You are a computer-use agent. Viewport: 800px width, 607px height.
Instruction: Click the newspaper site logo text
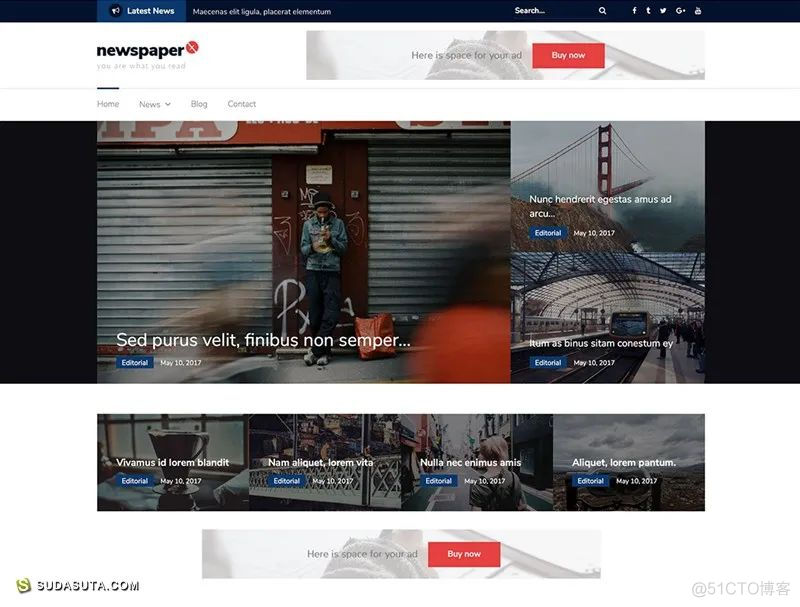coord(140,50)
